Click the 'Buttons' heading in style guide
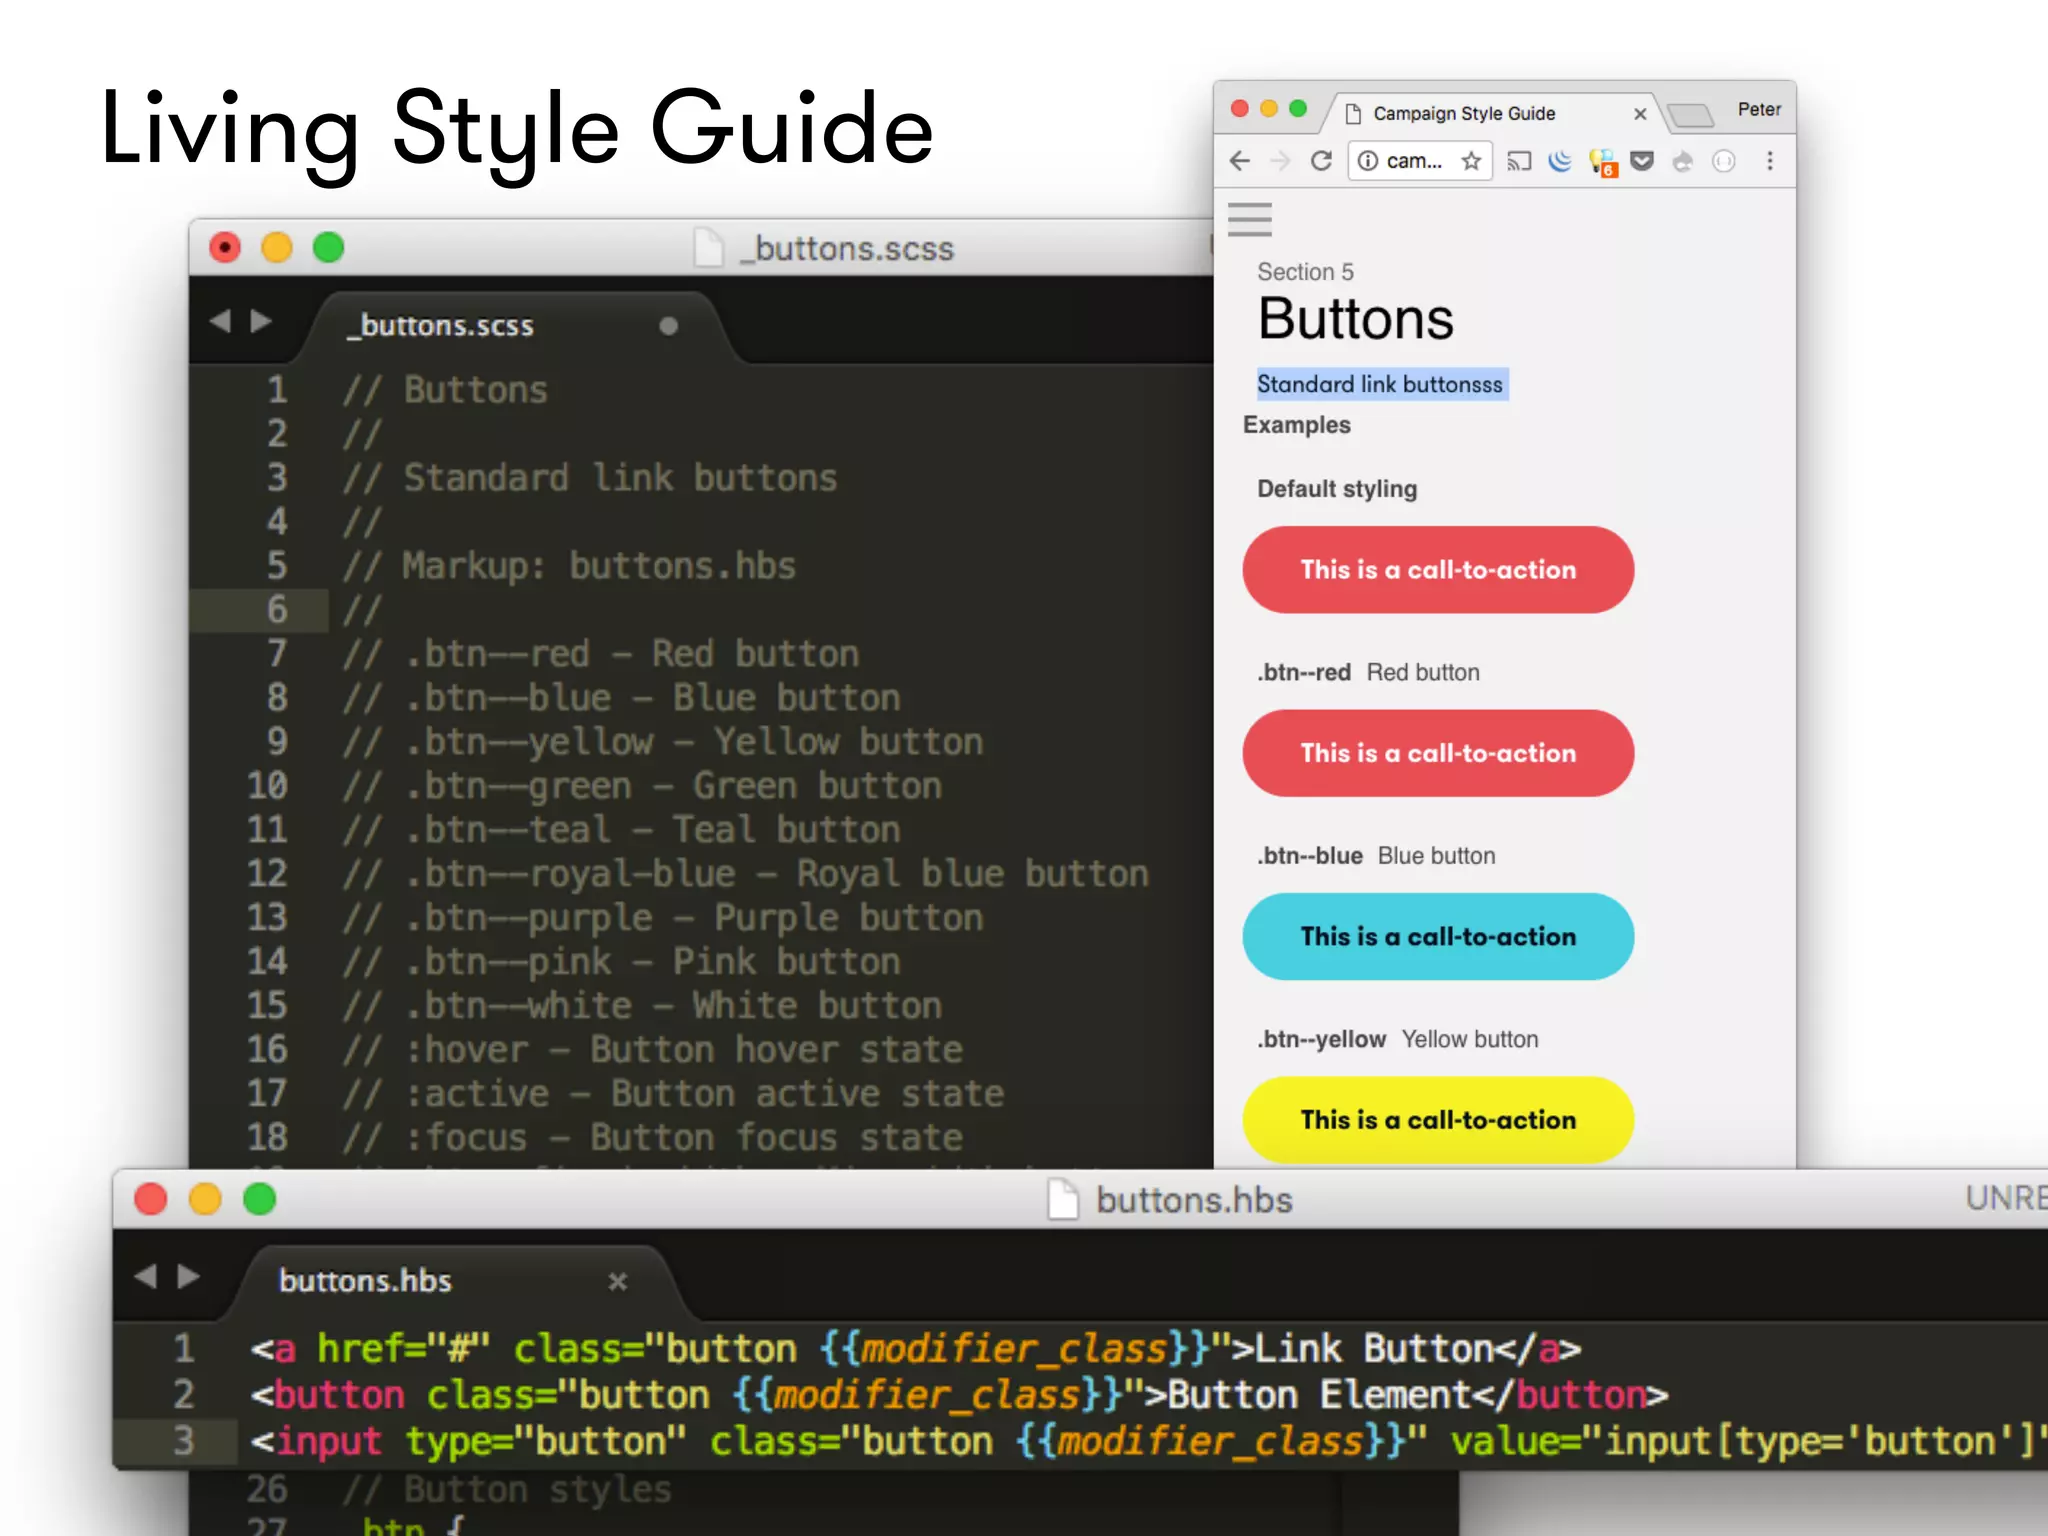The width and height of the screenshot is (2048, 1536). point(1355,319)
